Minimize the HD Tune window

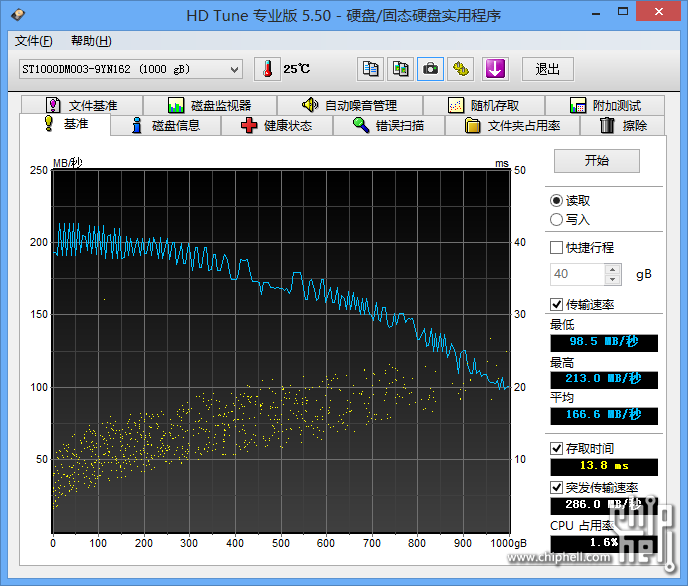coord(596,12)
